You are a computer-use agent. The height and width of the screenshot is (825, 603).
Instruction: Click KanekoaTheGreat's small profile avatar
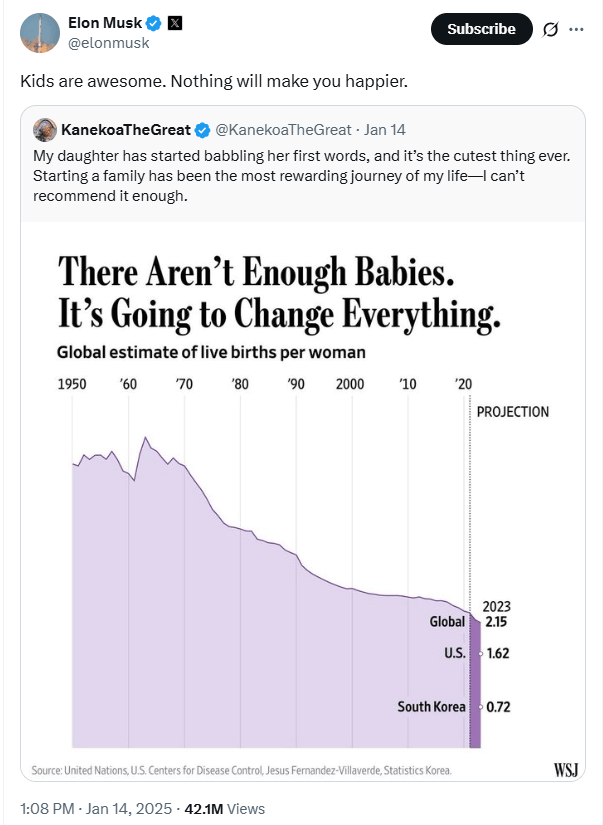(44, 130)
